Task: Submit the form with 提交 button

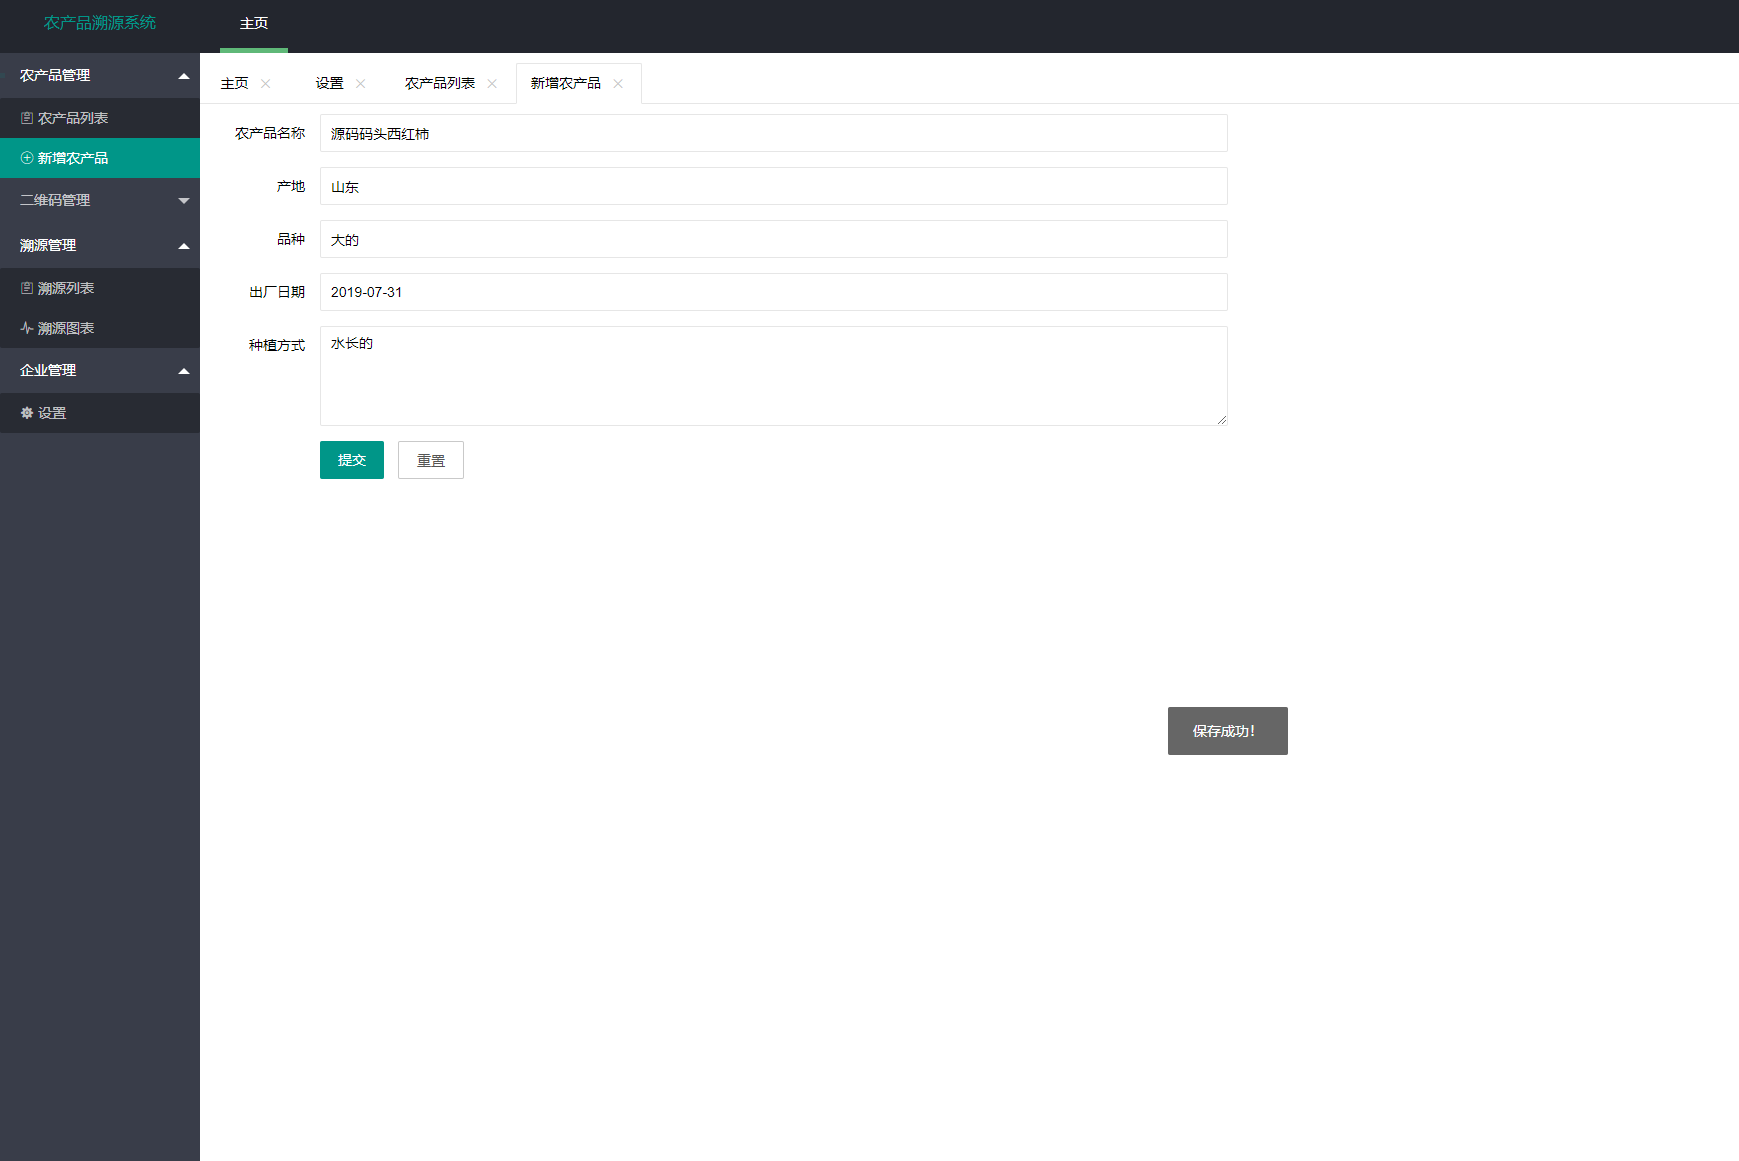Action: point(352,460)
